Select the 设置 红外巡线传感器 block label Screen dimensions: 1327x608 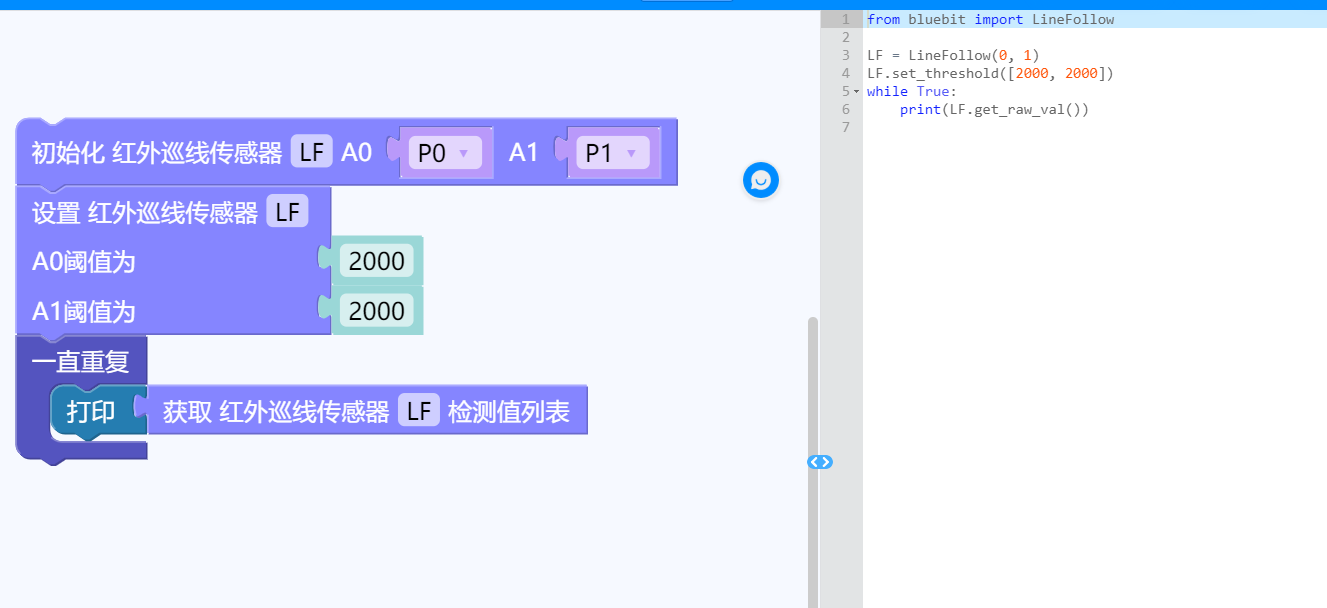146,212
